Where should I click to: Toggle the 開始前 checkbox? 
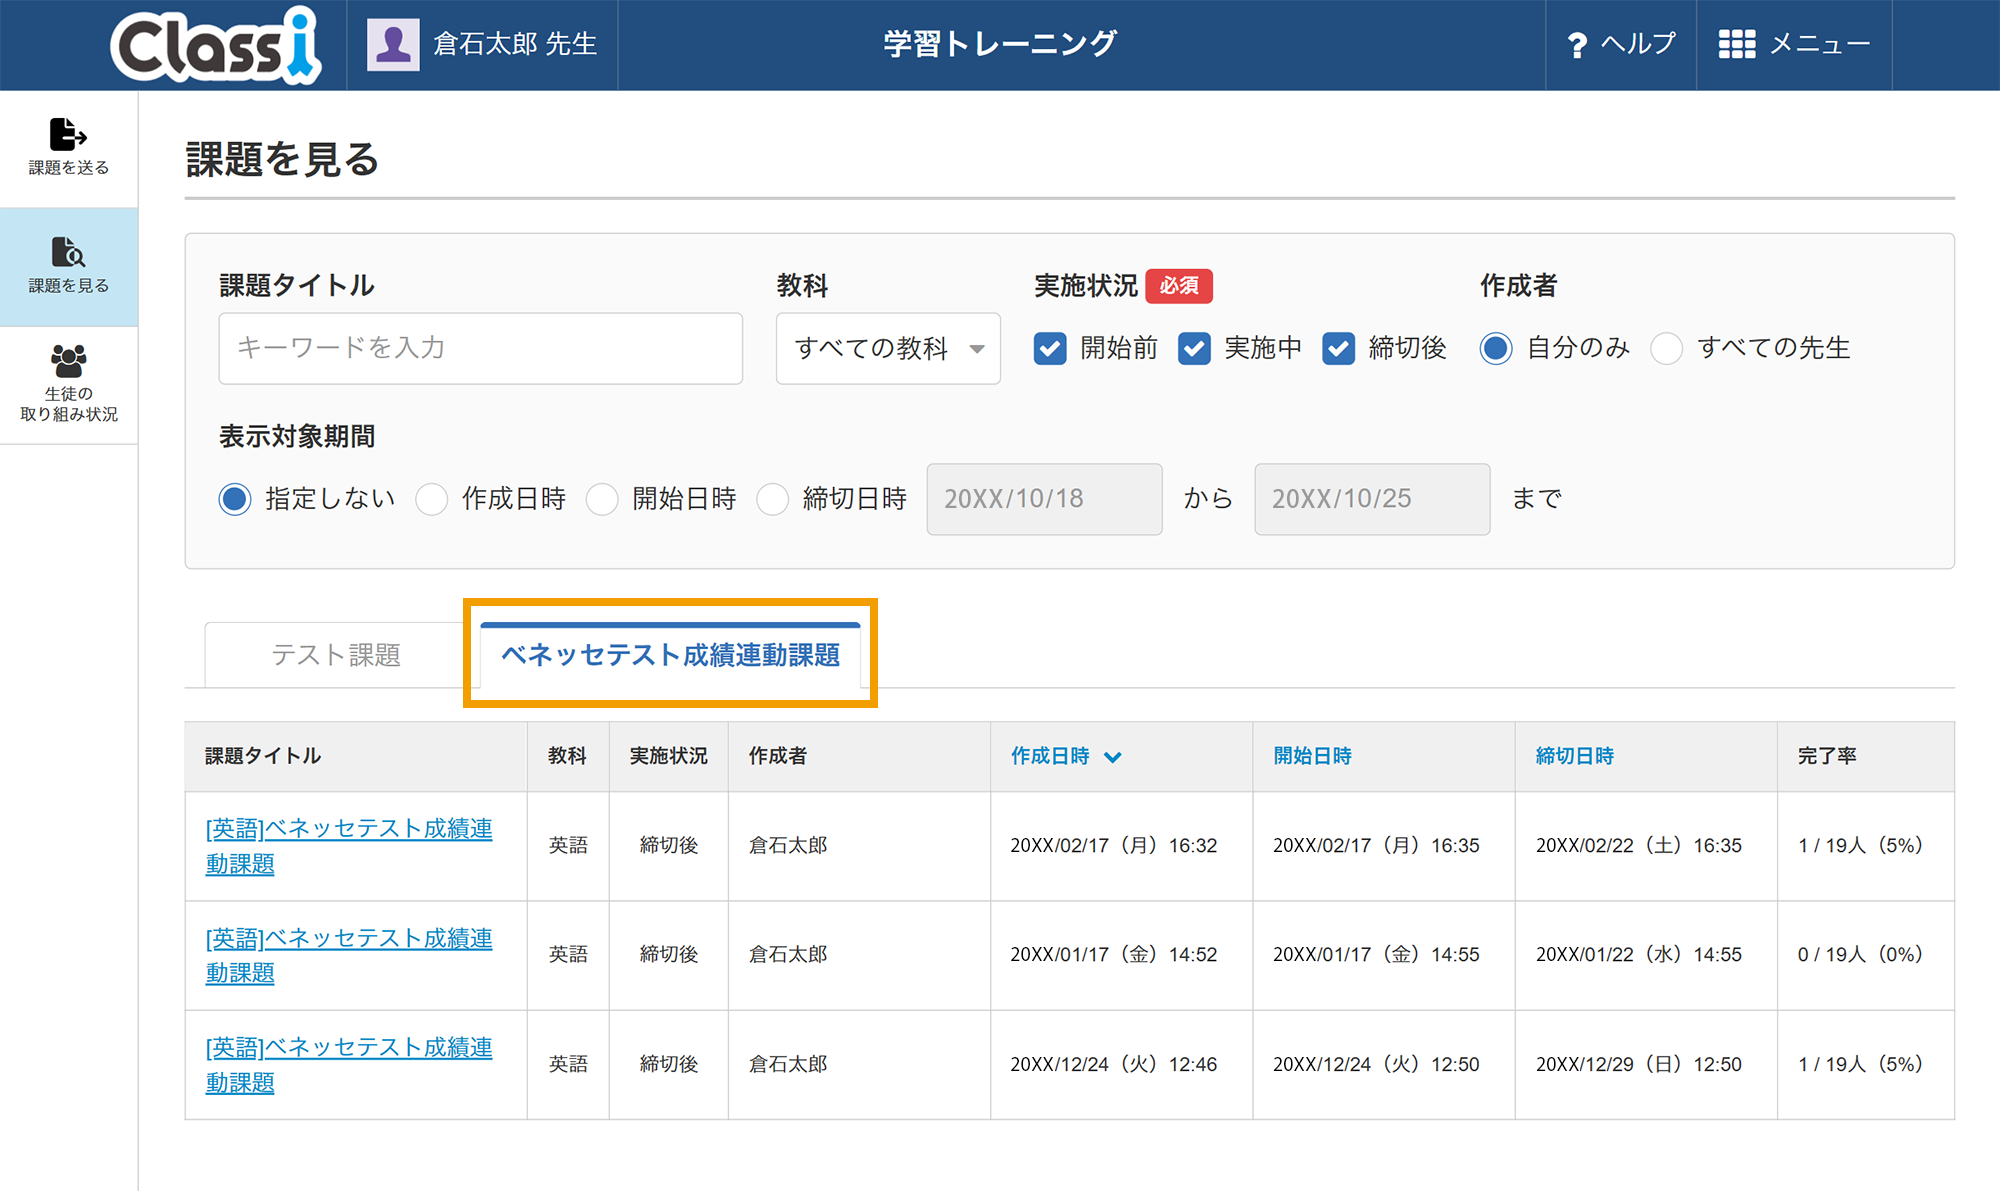coord(1050,348)
